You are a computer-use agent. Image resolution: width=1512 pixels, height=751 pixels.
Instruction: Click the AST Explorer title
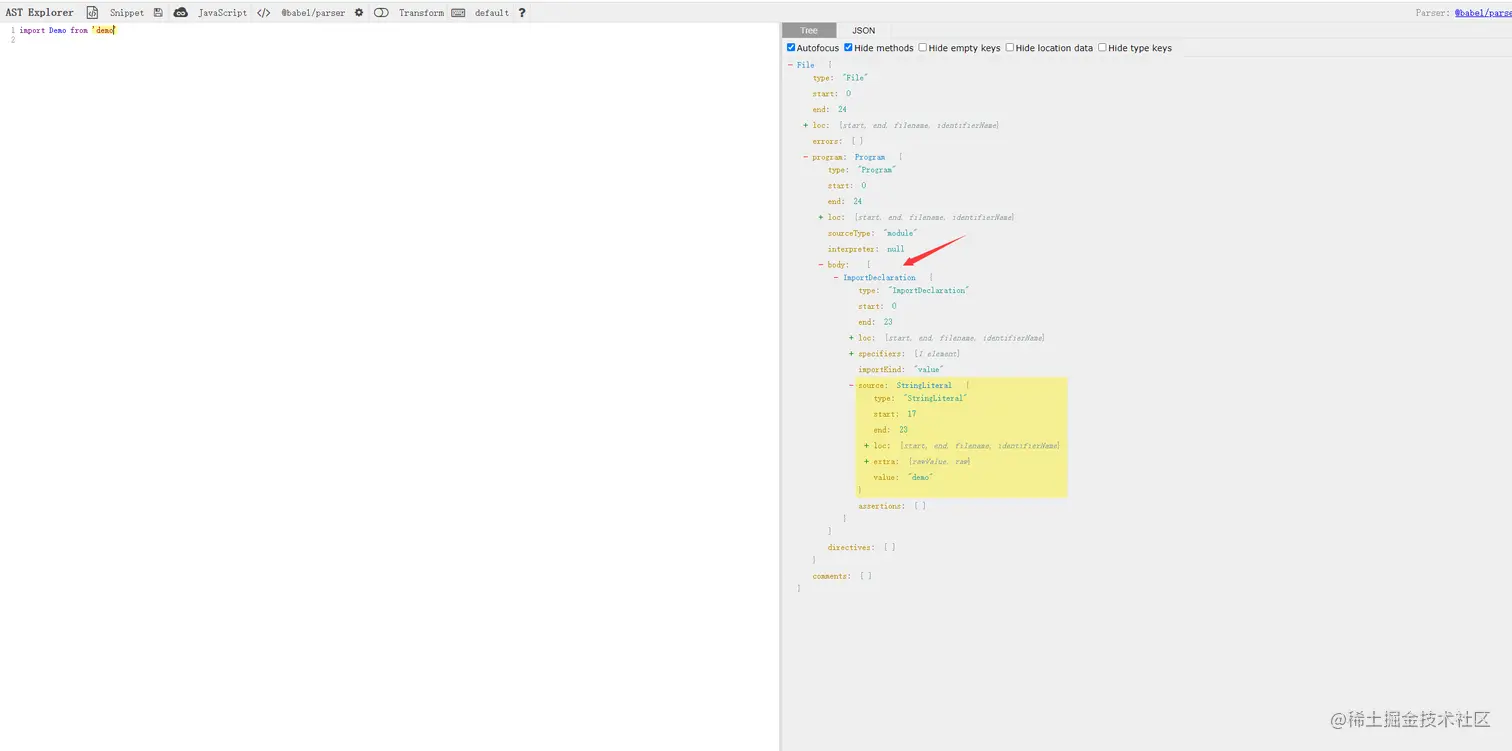pos(40,13)
